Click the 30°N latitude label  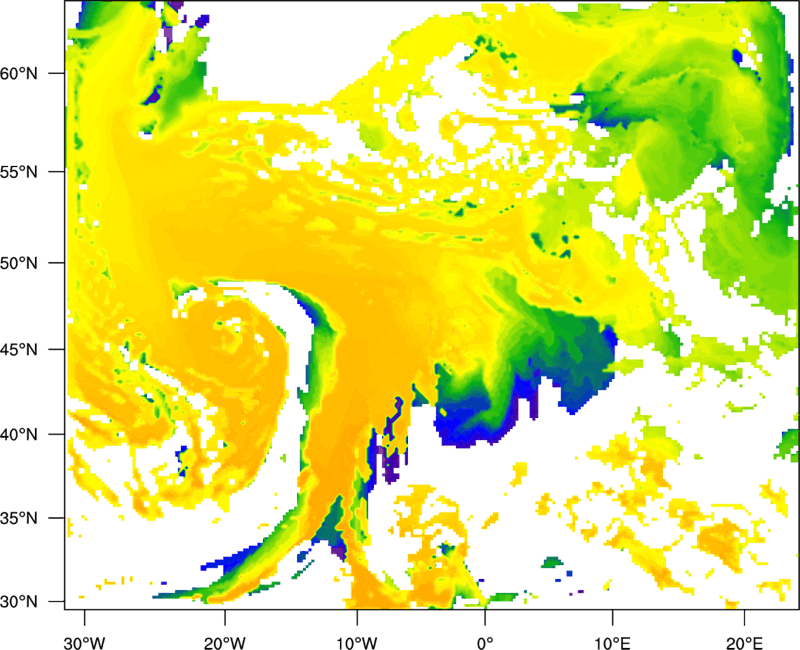click(19, 602)
